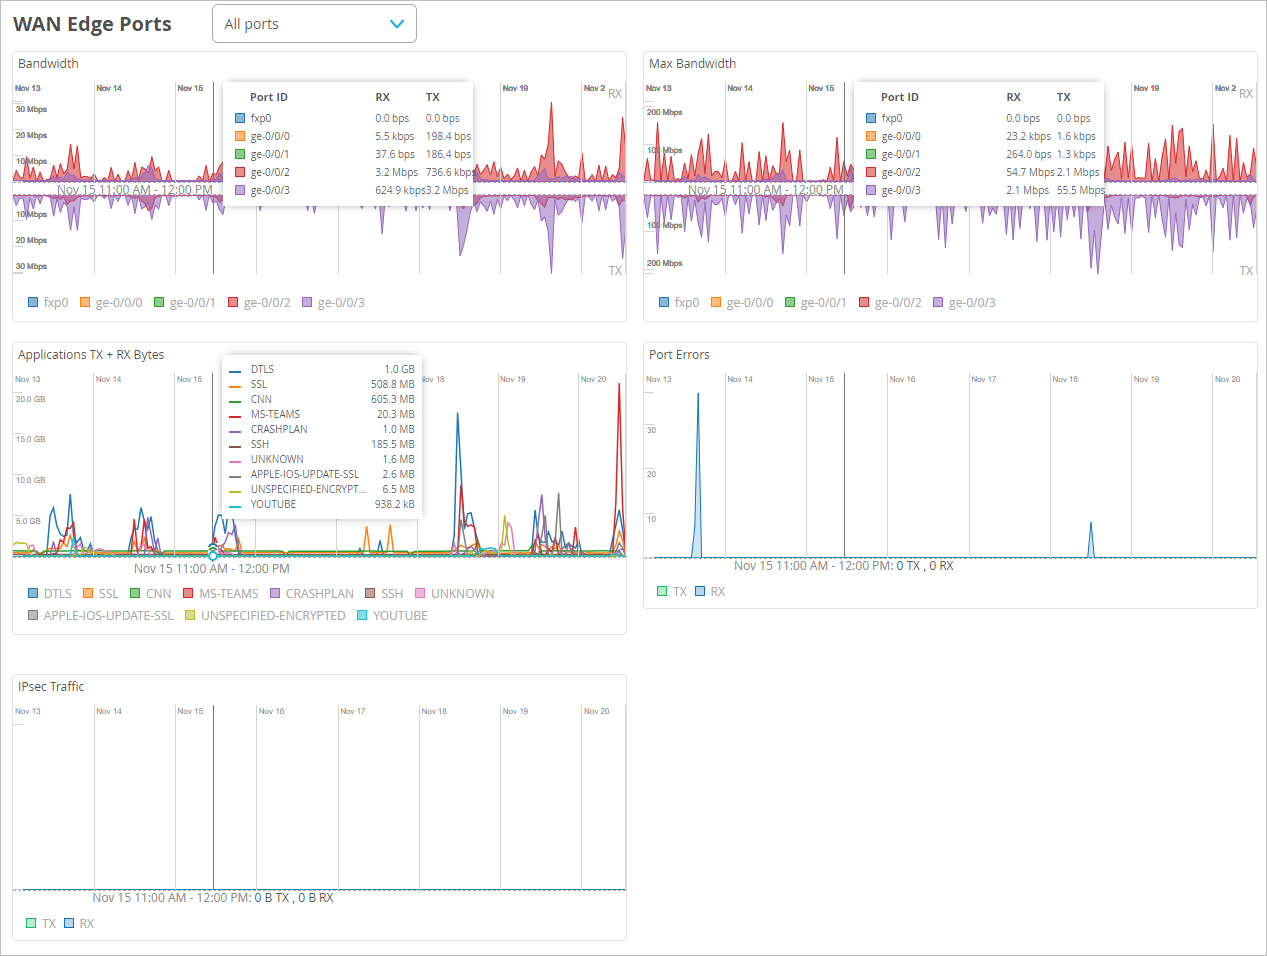
Task: Toggle TX series in IPsec Traffic legend
Action: (41, 923)
